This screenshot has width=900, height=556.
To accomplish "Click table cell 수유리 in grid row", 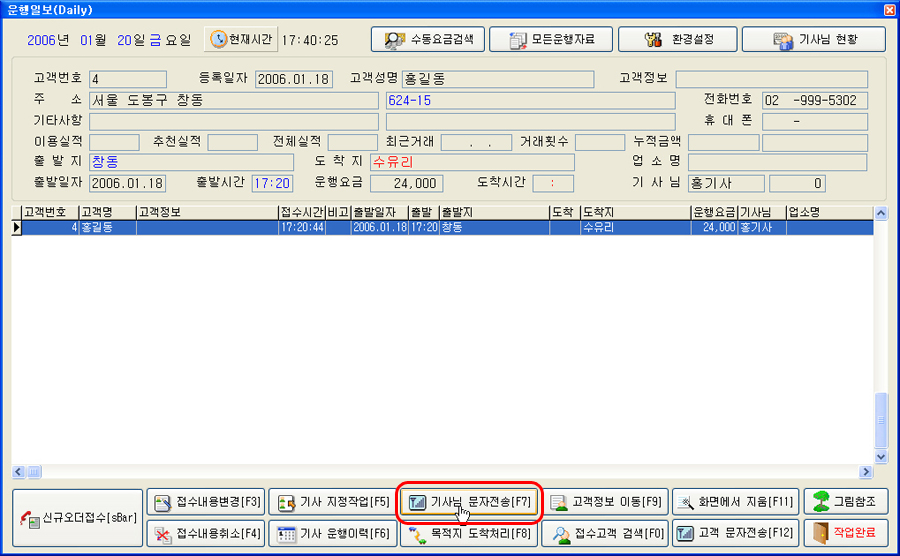I will click(635, 228).
